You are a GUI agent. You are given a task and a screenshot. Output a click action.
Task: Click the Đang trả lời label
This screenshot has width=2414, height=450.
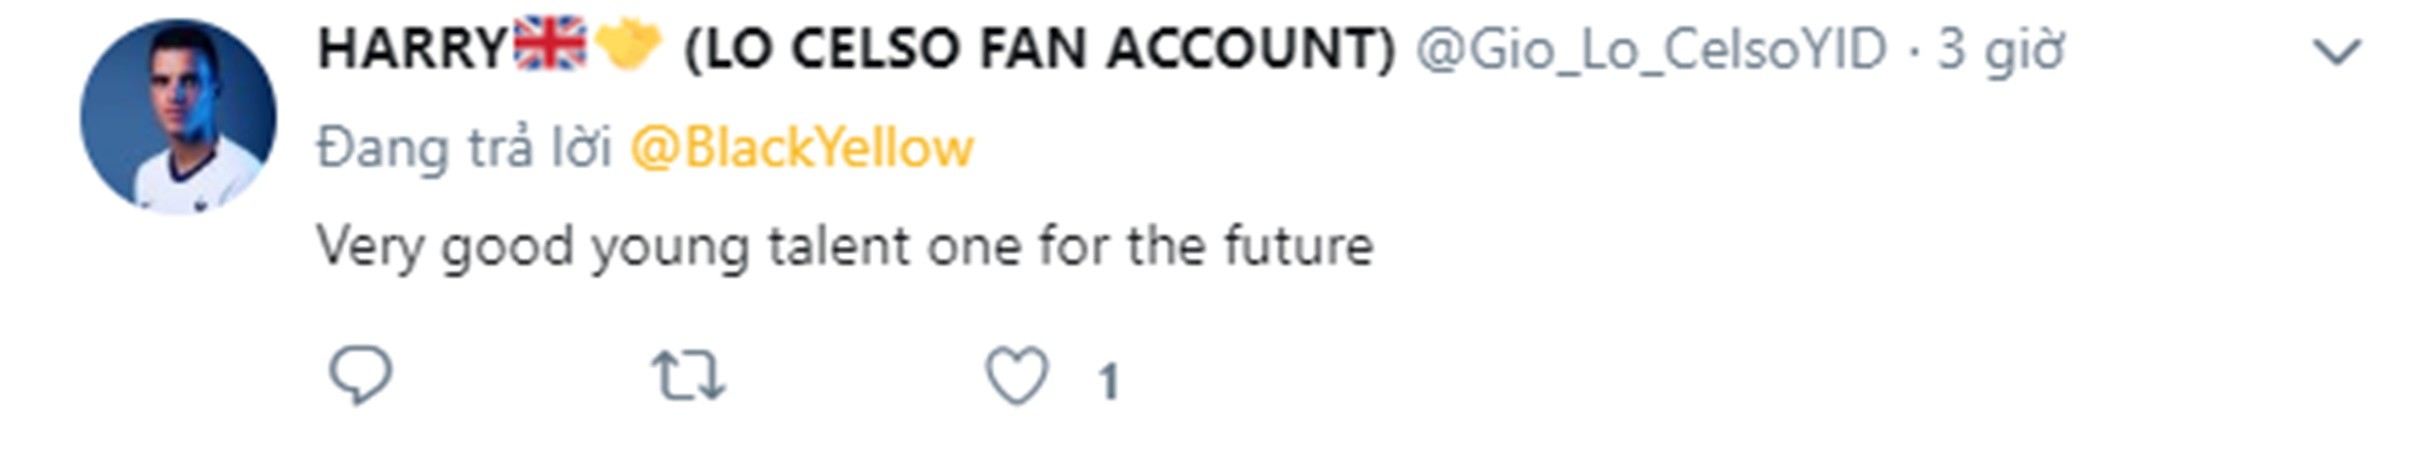pos(463,148)
